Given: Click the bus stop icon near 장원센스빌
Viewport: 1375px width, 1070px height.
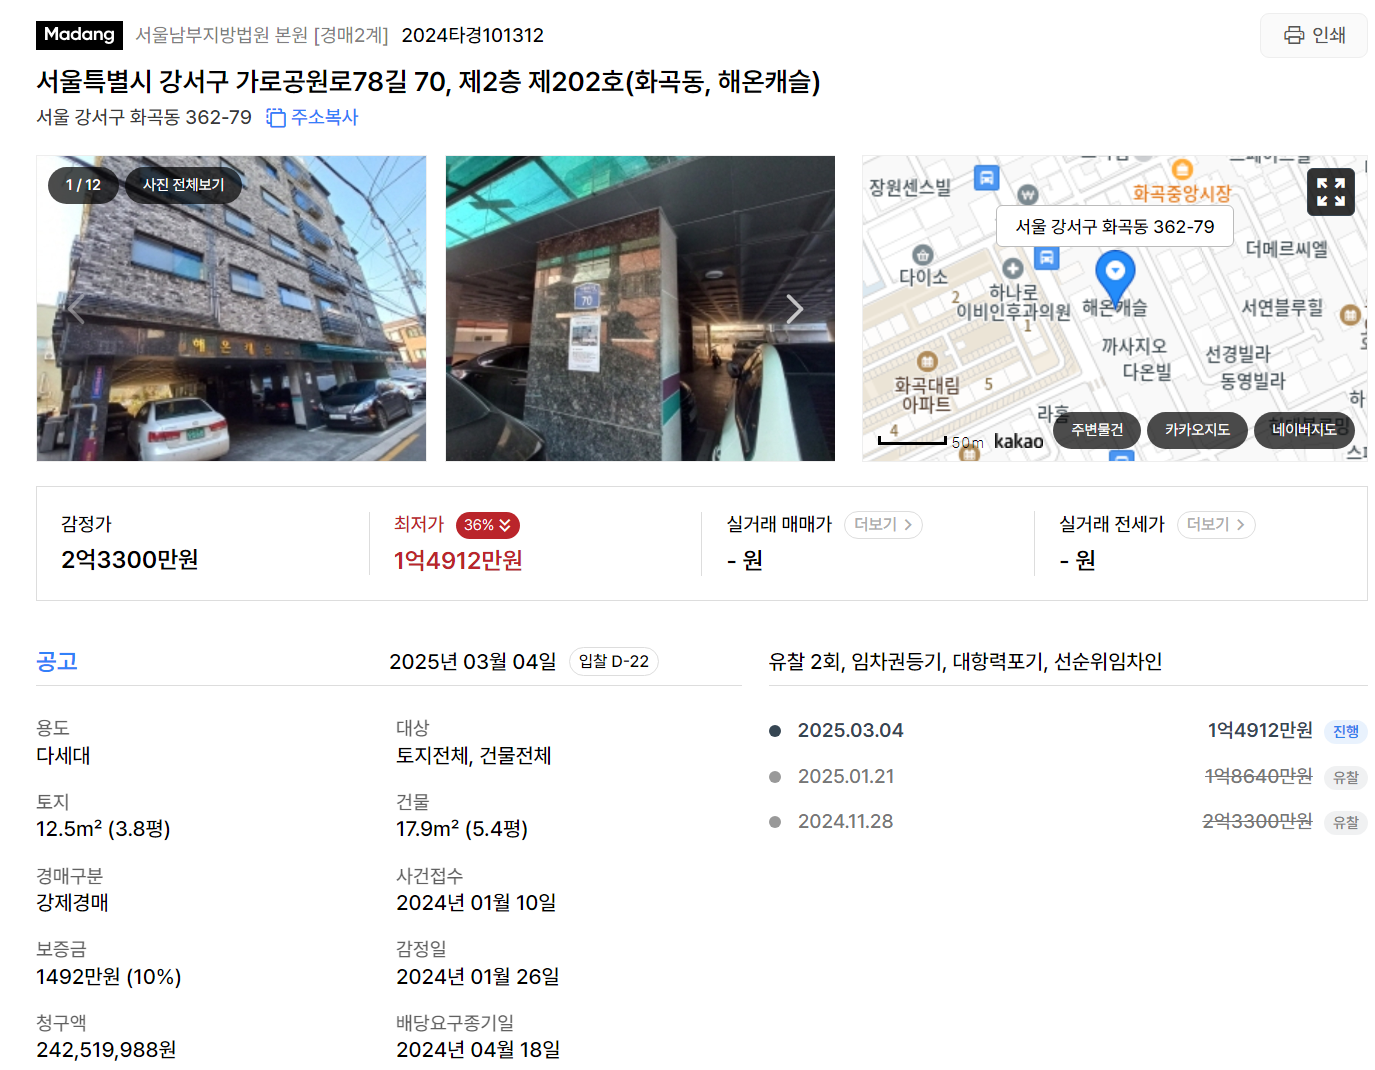Looking at the screenshot, I should [x=986, y=178].
